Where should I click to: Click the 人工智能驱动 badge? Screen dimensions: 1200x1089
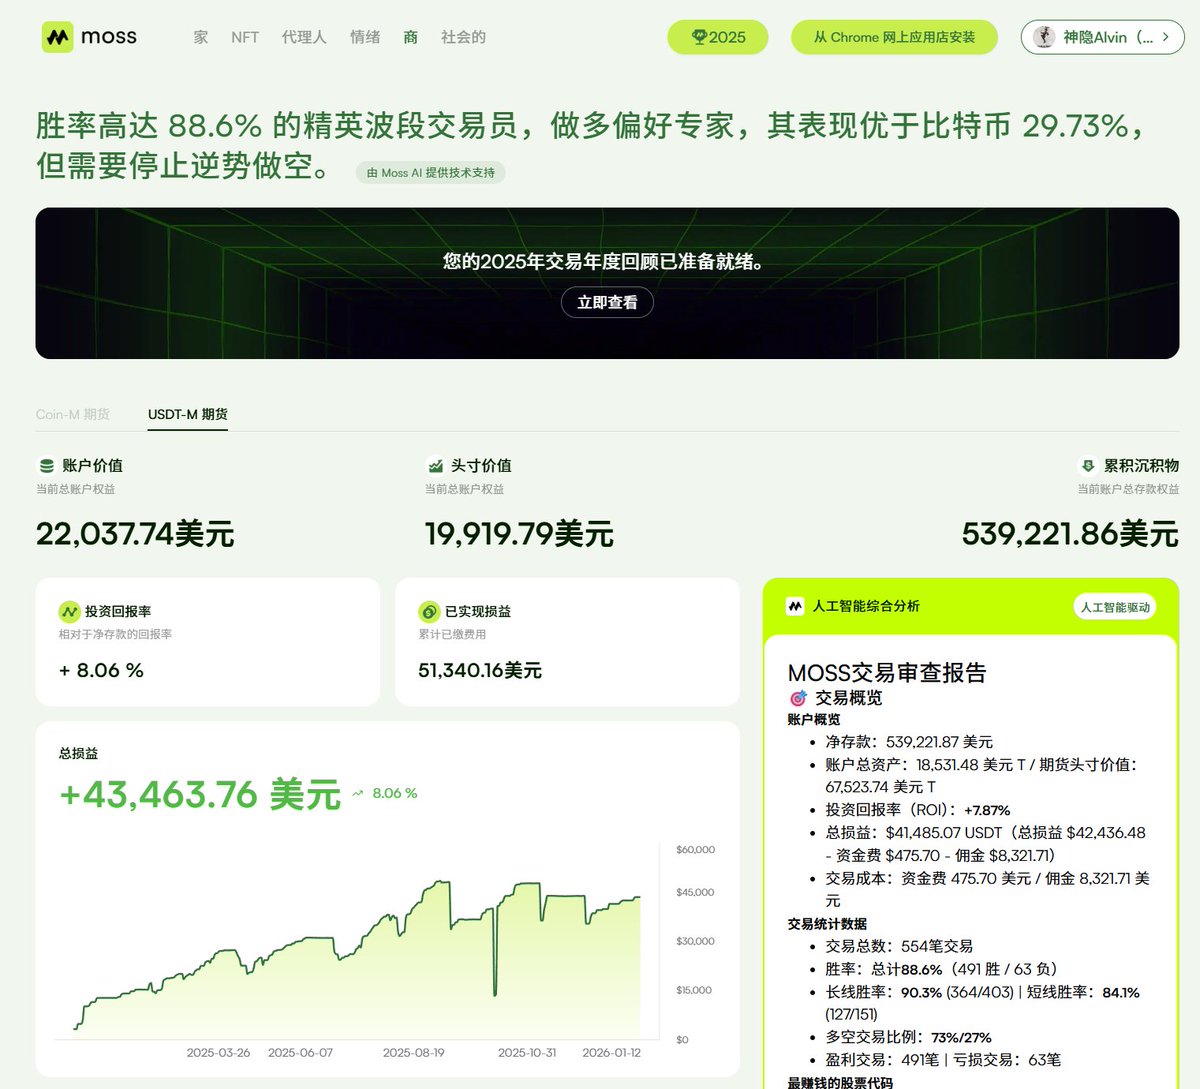[x=1115, y=607]
